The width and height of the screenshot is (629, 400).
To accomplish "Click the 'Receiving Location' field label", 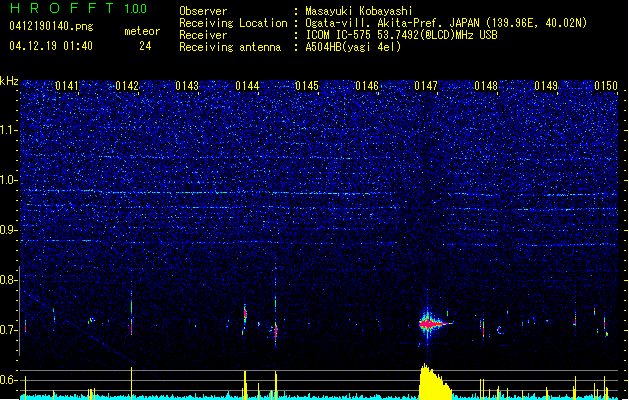I will click(x=233, y=23).
